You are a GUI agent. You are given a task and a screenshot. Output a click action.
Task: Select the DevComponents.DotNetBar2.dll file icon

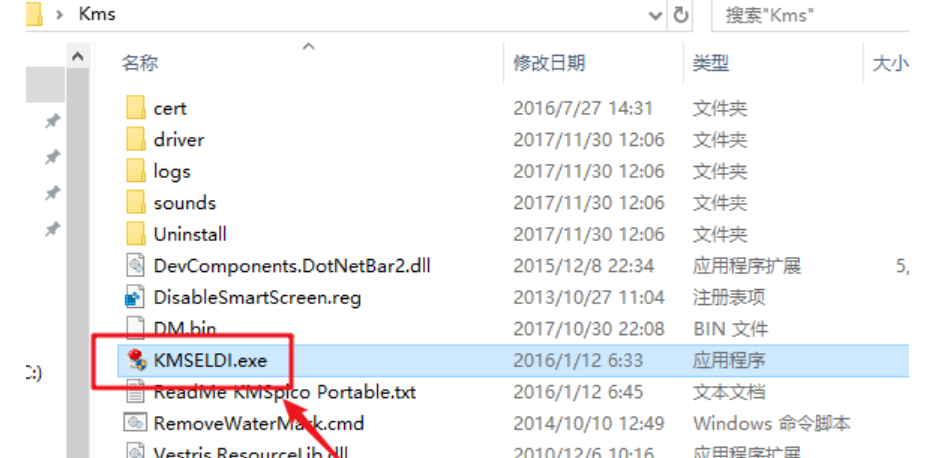click(x=136, y=265)
